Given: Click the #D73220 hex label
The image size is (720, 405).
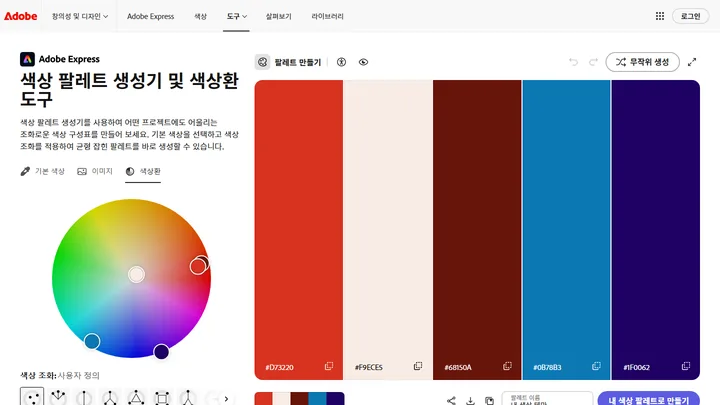Looking at the screenshot, I should [279, 367].
